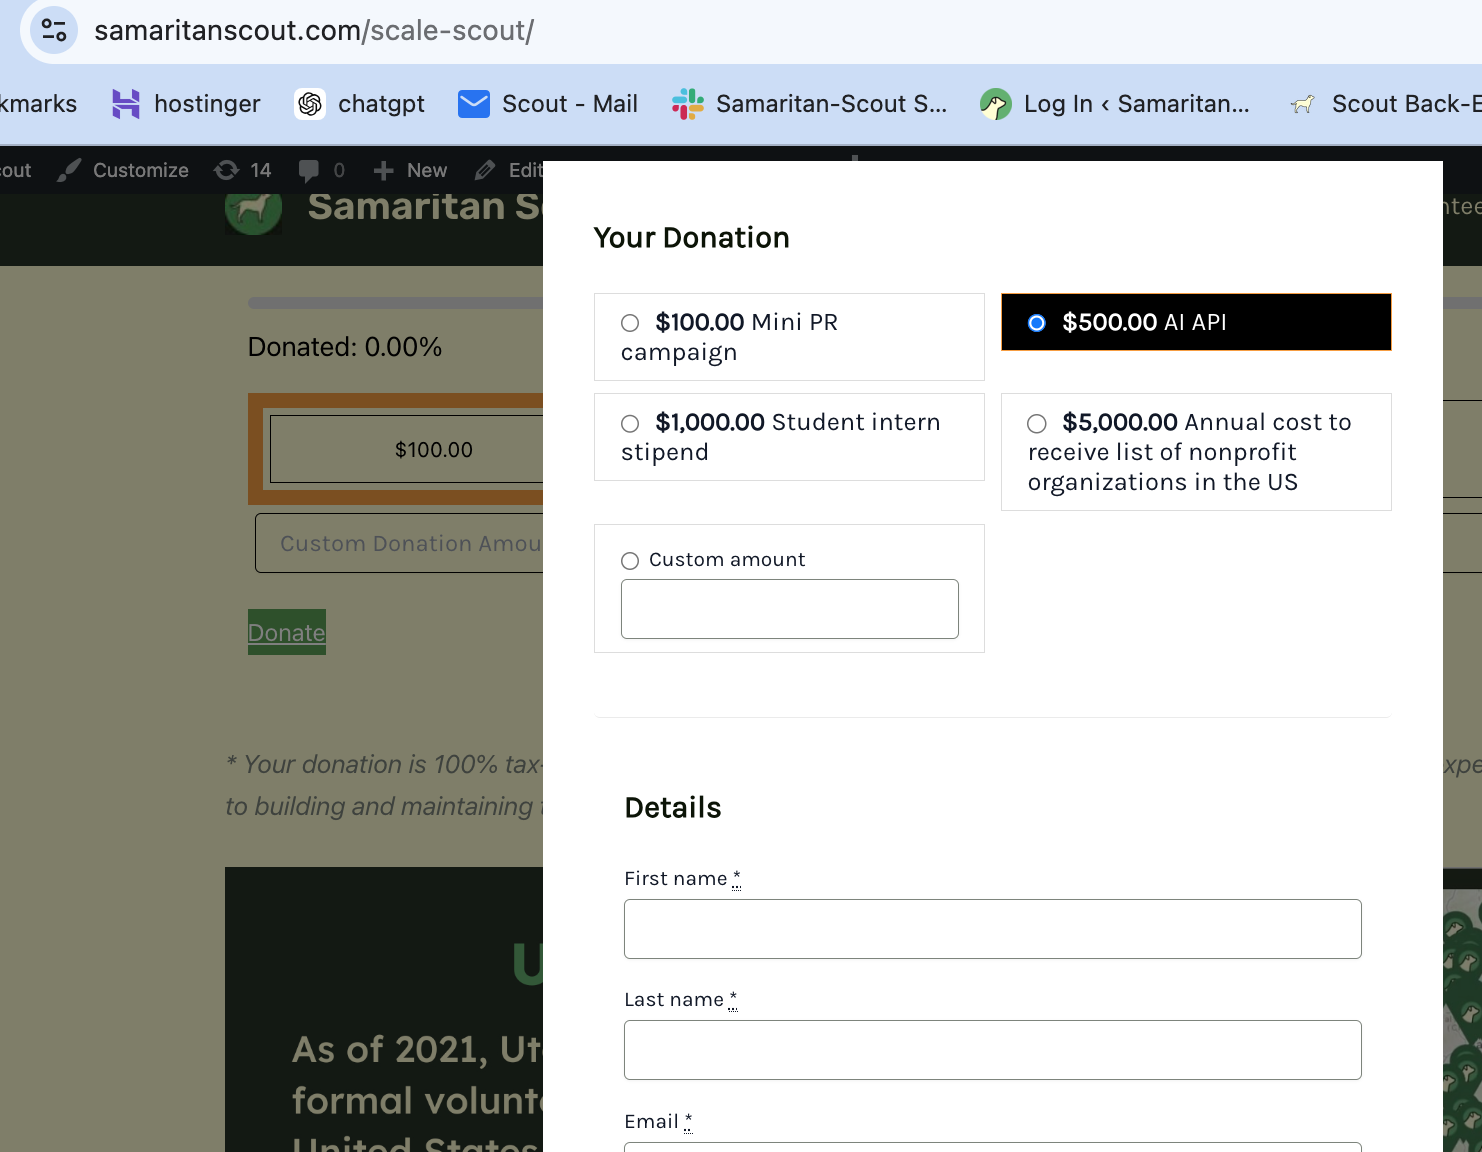Select the $500.00 AI API radio option
1482x1152 pixels.
[1037, 323]
